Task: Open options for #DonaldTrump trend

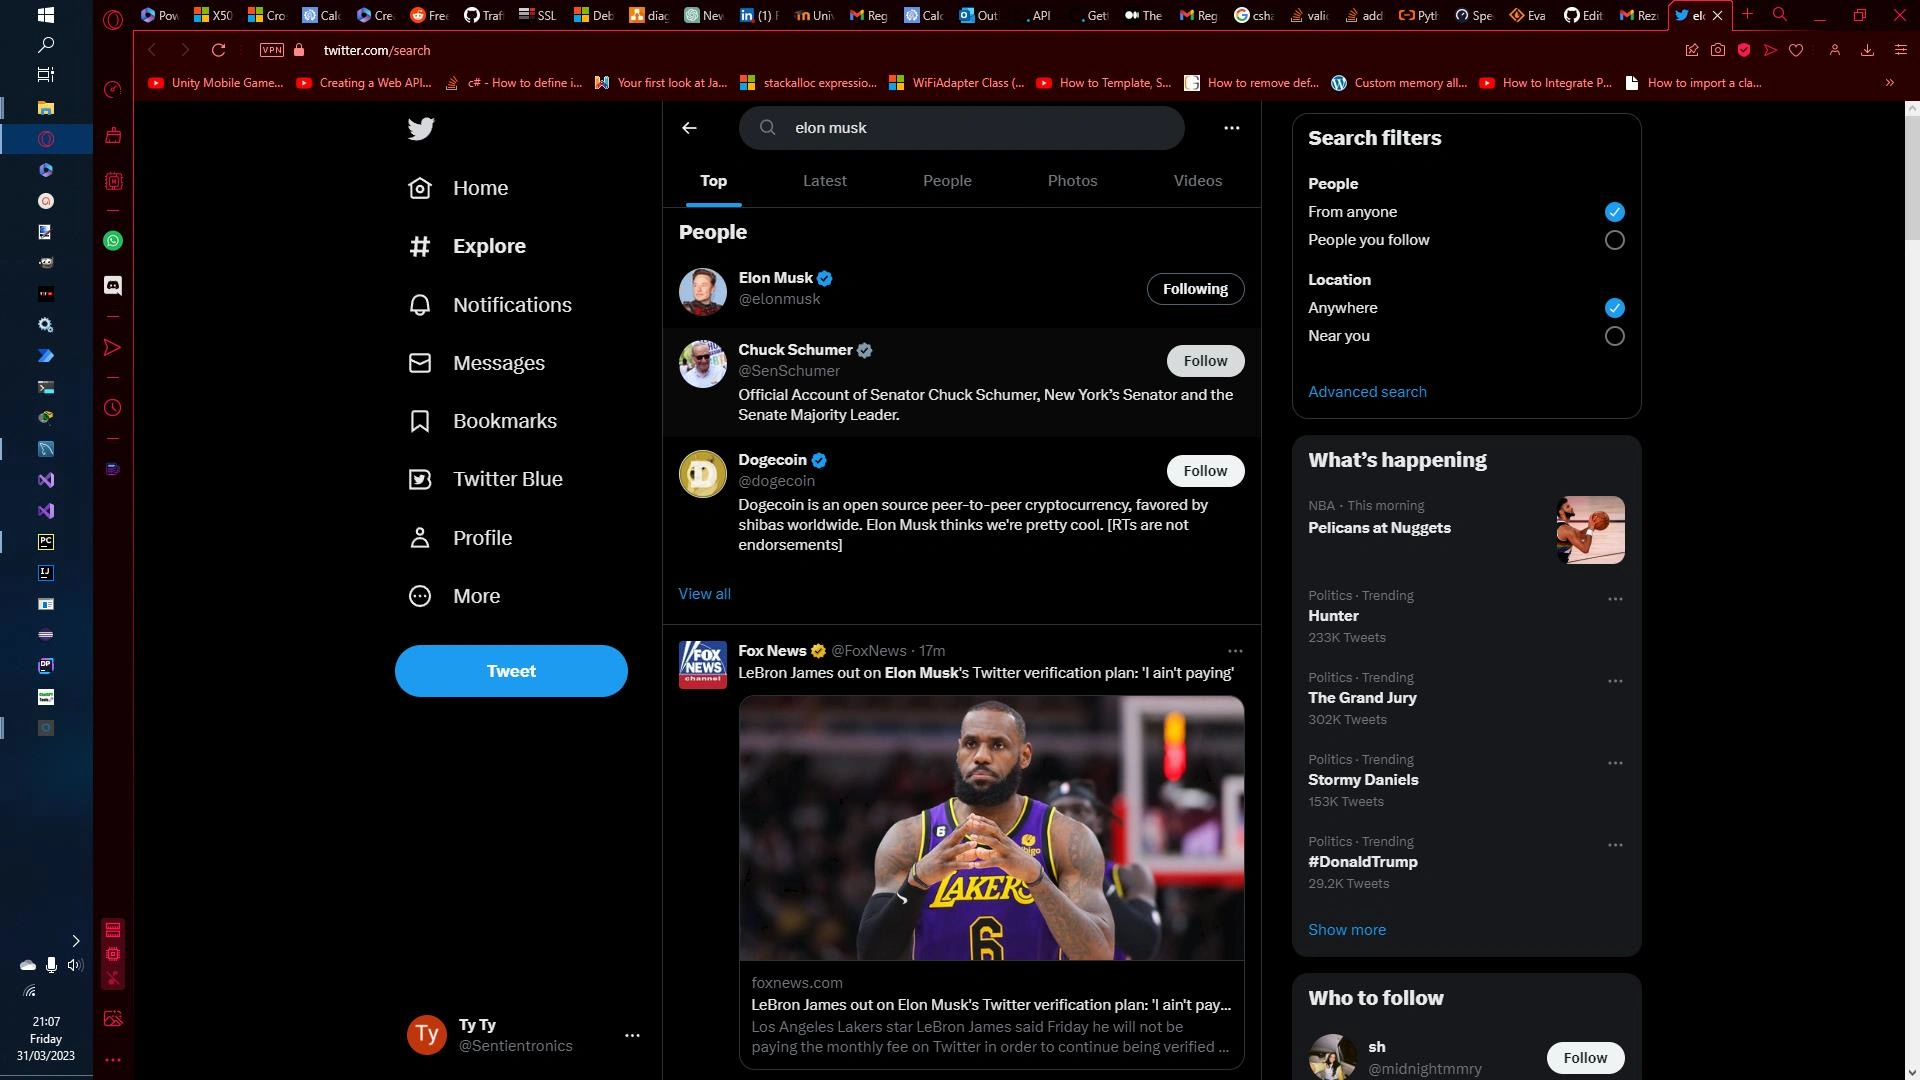Action: (x=1615, y=845)
